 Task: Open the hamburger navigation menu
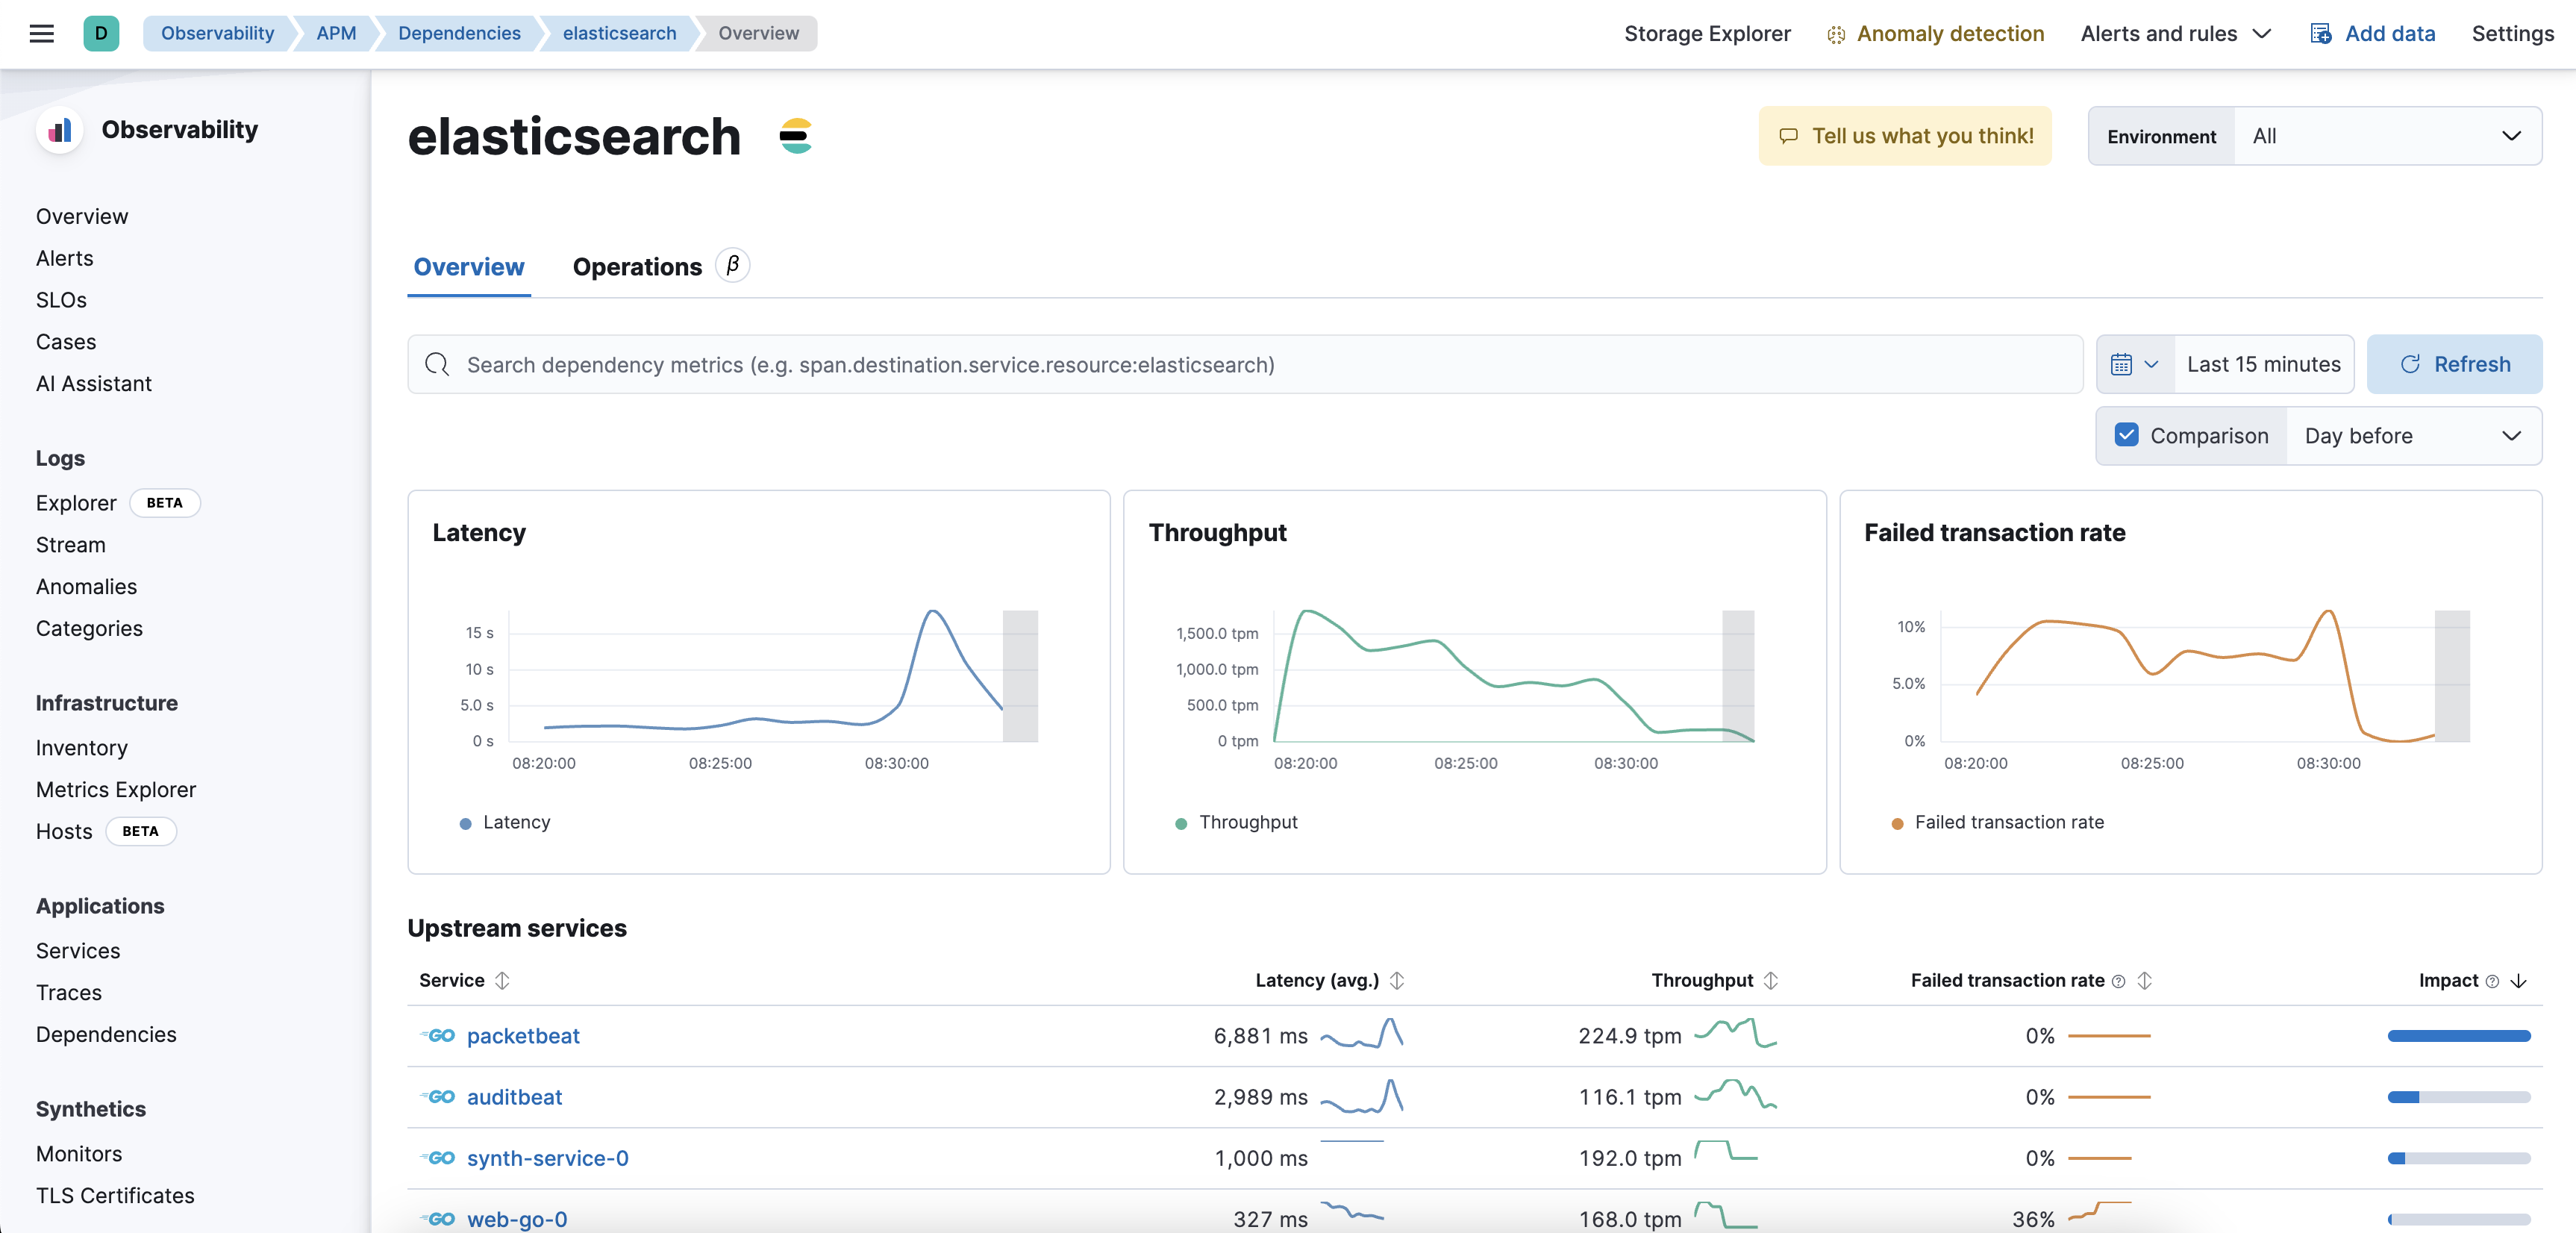pyautogui.click(x=41, y=33)
